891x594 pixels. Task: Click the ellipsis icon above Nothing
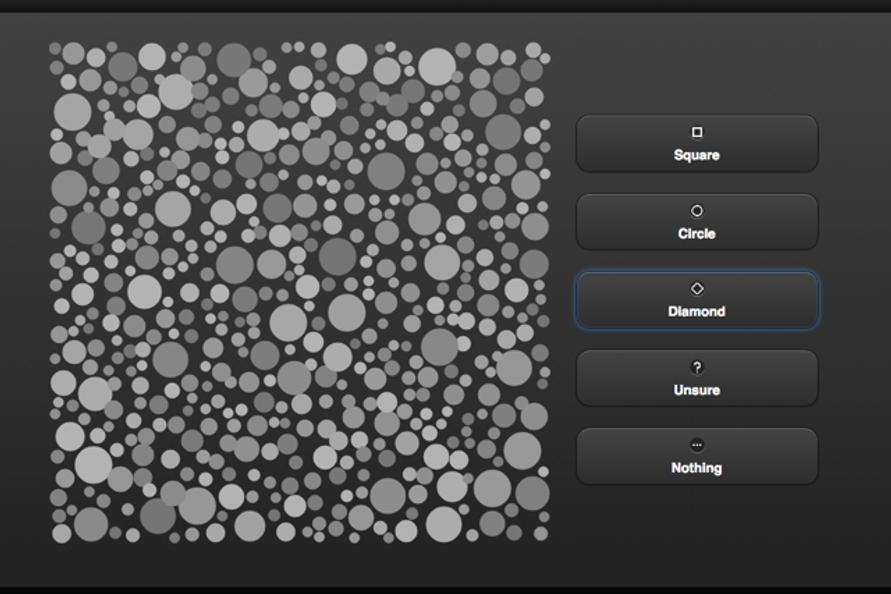(697, 445)
